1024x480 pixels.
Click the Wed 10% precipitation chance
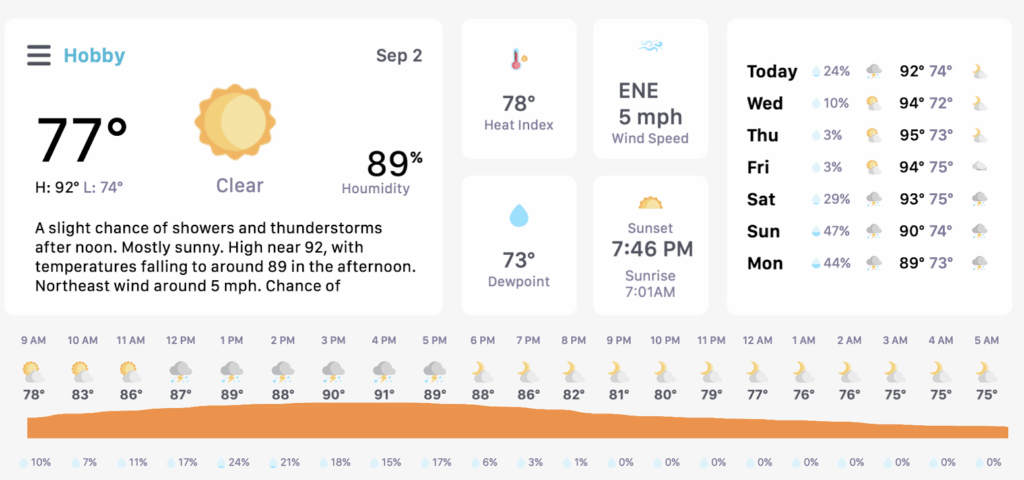[830, 103]
